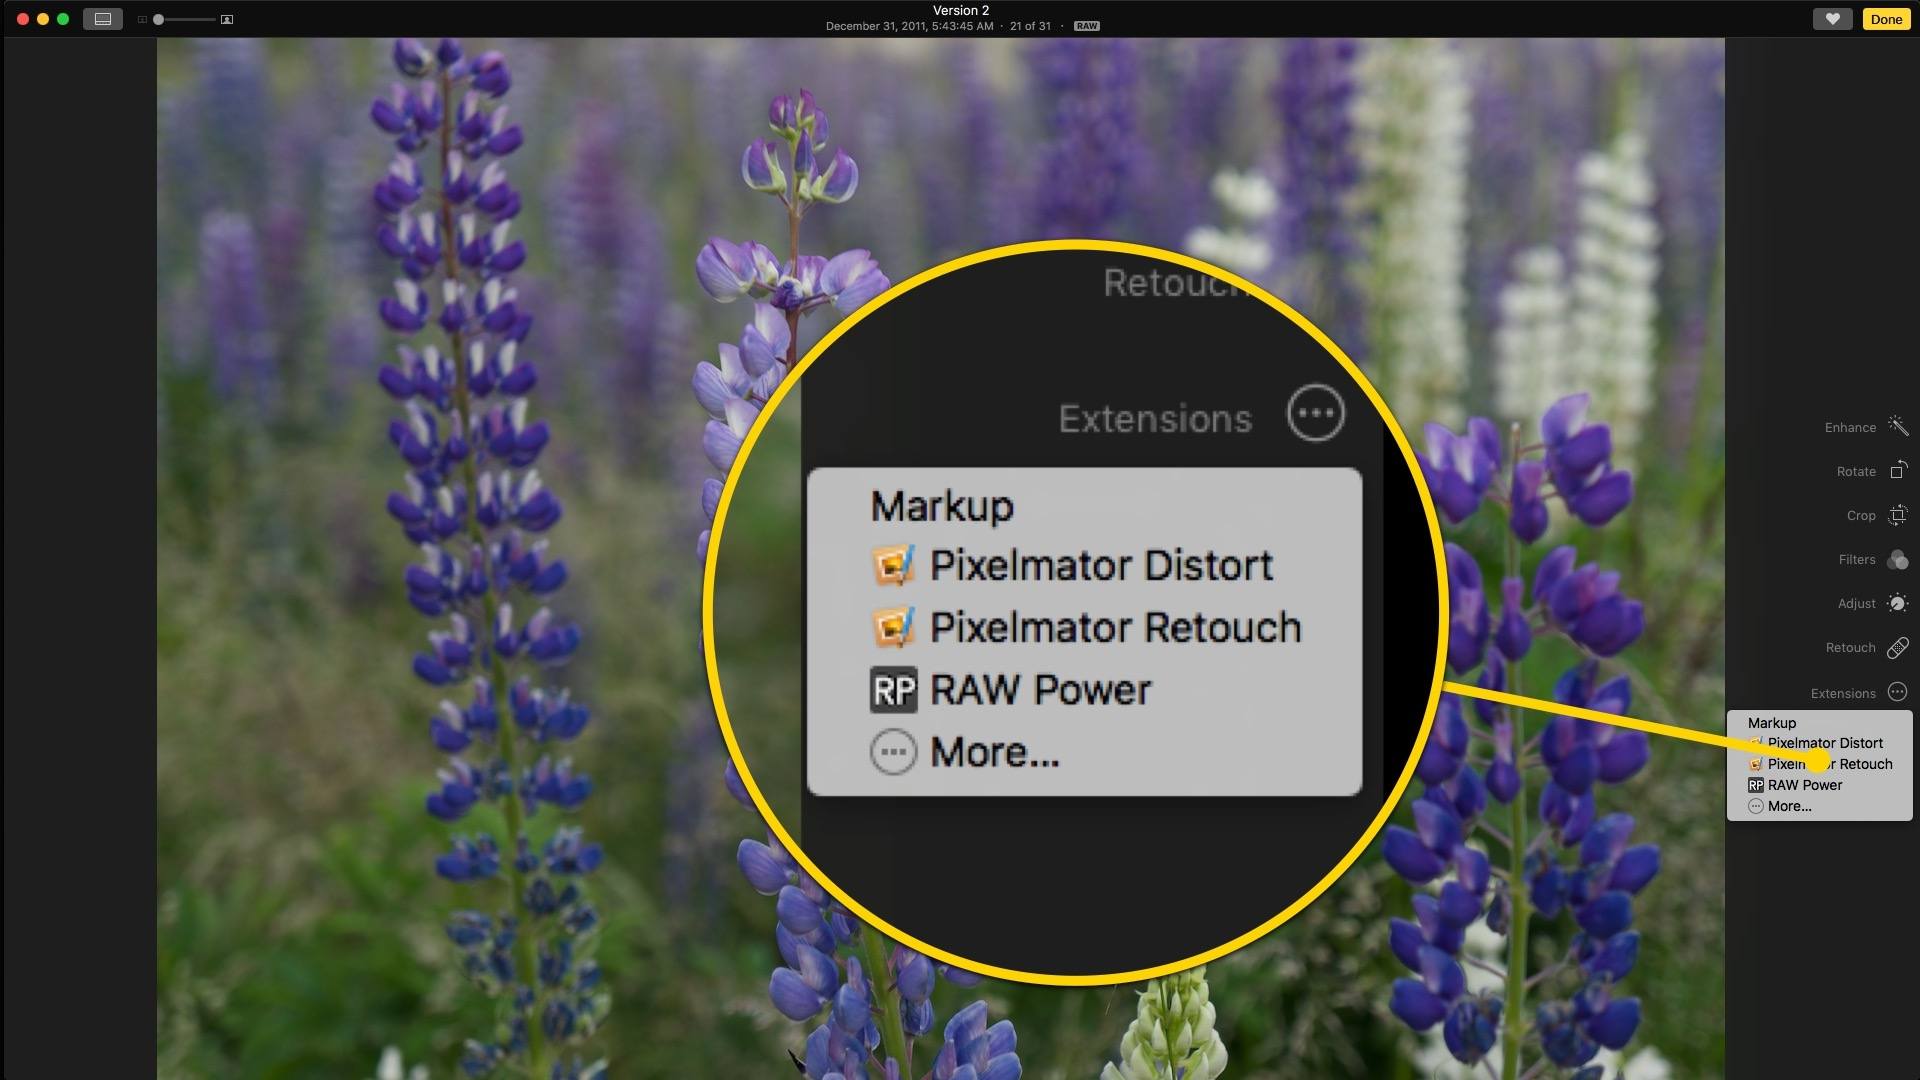Click the small zoom-out icon beside the slider

pyautogui.click(x=142, y=19)
